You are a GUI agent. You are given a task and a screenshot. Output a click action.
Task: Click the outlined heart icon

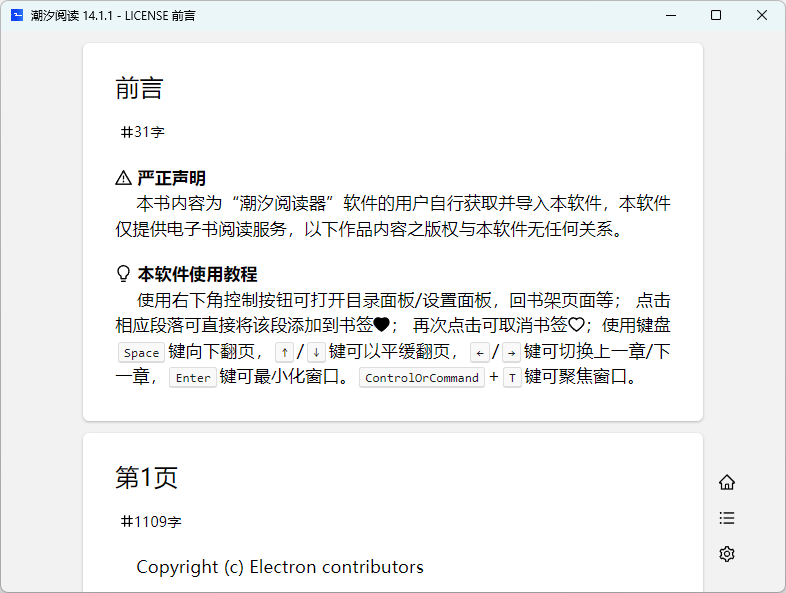(x=576, y=324)
